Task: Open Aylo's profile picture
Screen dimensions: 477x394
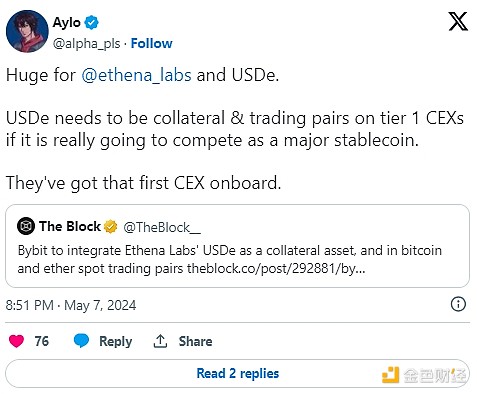Action: click(x=27, y=31)
